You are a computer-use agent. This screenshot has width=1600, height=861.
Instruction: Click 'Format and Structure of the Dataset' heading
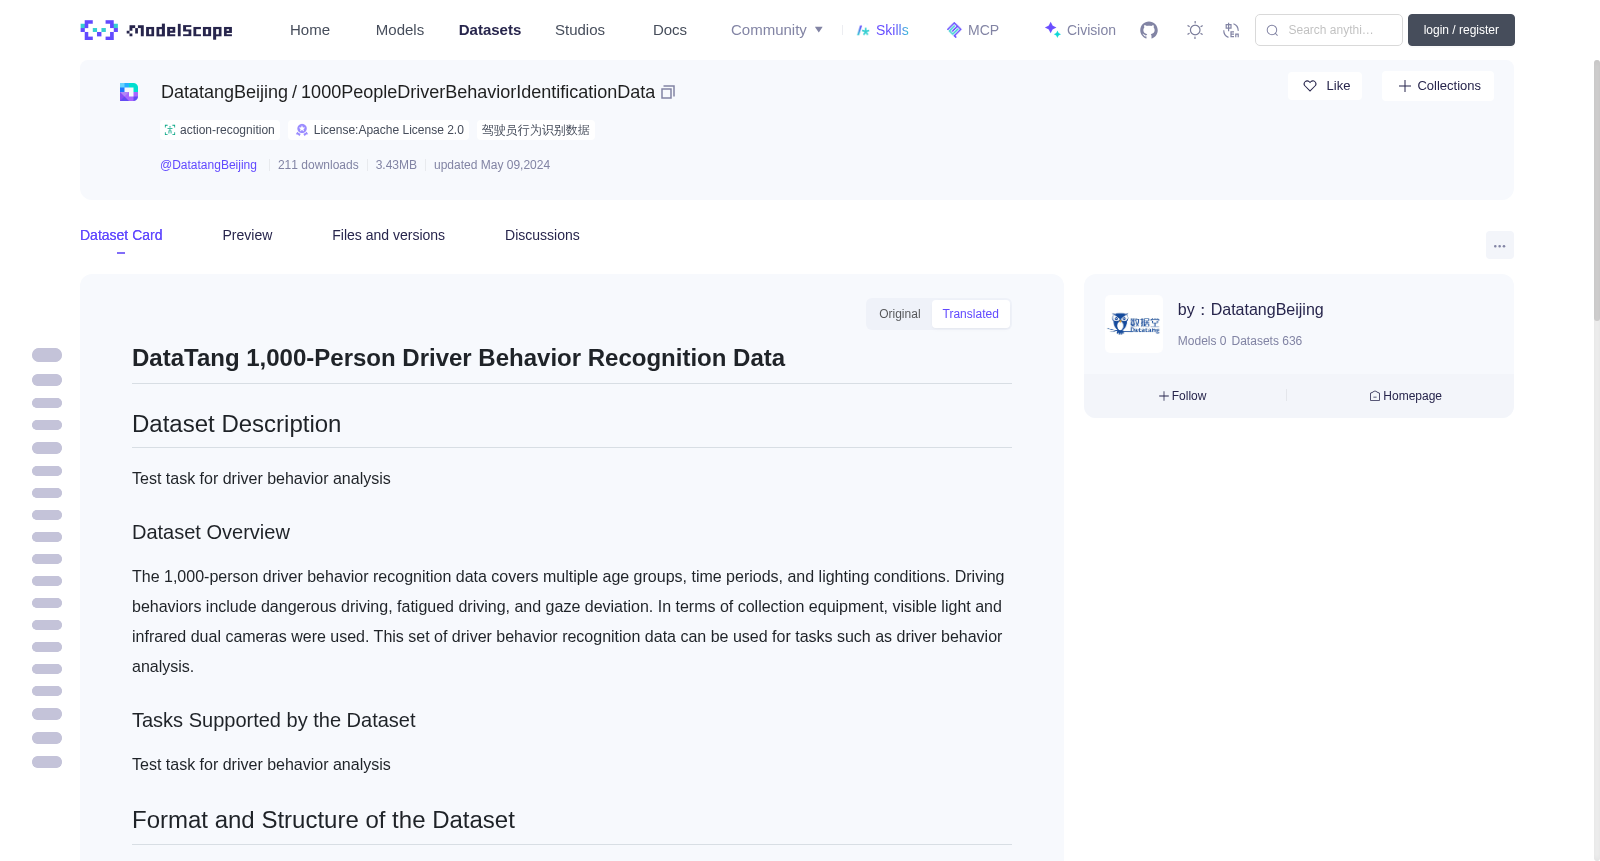[323, 820]
